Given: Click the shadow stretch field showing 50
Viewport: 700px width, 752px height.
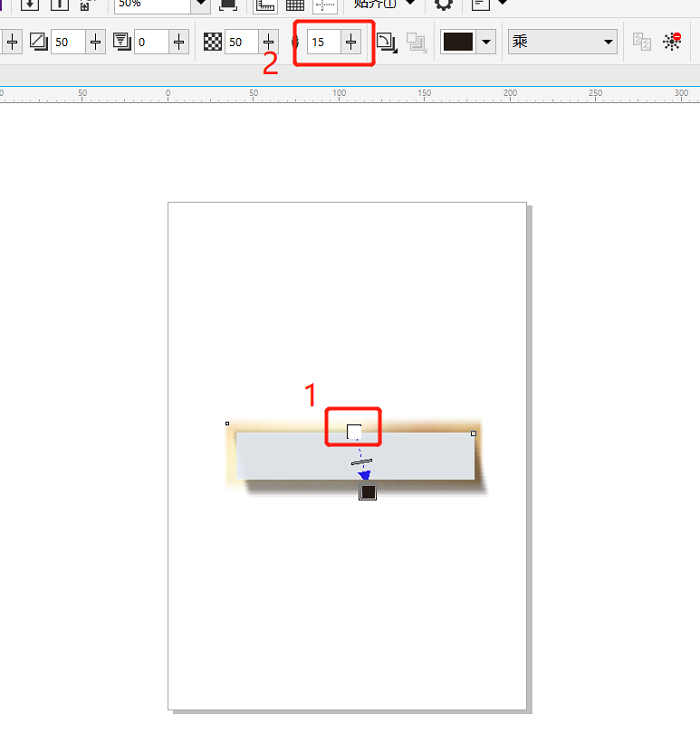Looking at the screenshot, I should [x=68, y=42].
